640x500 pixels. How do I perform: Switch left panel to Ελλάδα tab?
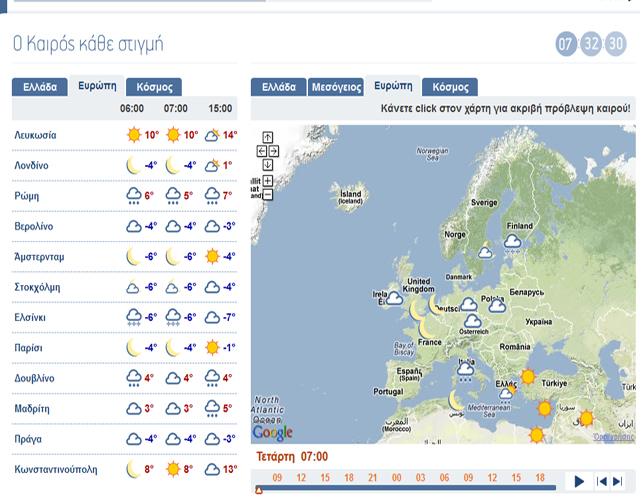tap(40, 86)
